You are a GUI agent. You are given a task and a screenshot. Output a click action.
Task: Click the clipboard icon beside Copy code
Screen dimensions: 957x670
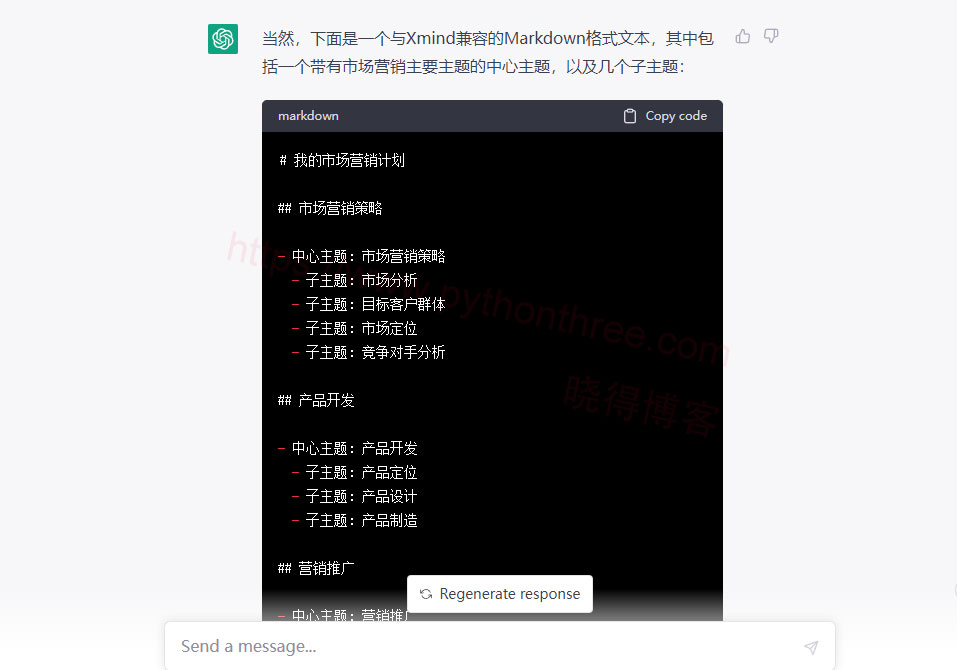click(x=630, y=116)
